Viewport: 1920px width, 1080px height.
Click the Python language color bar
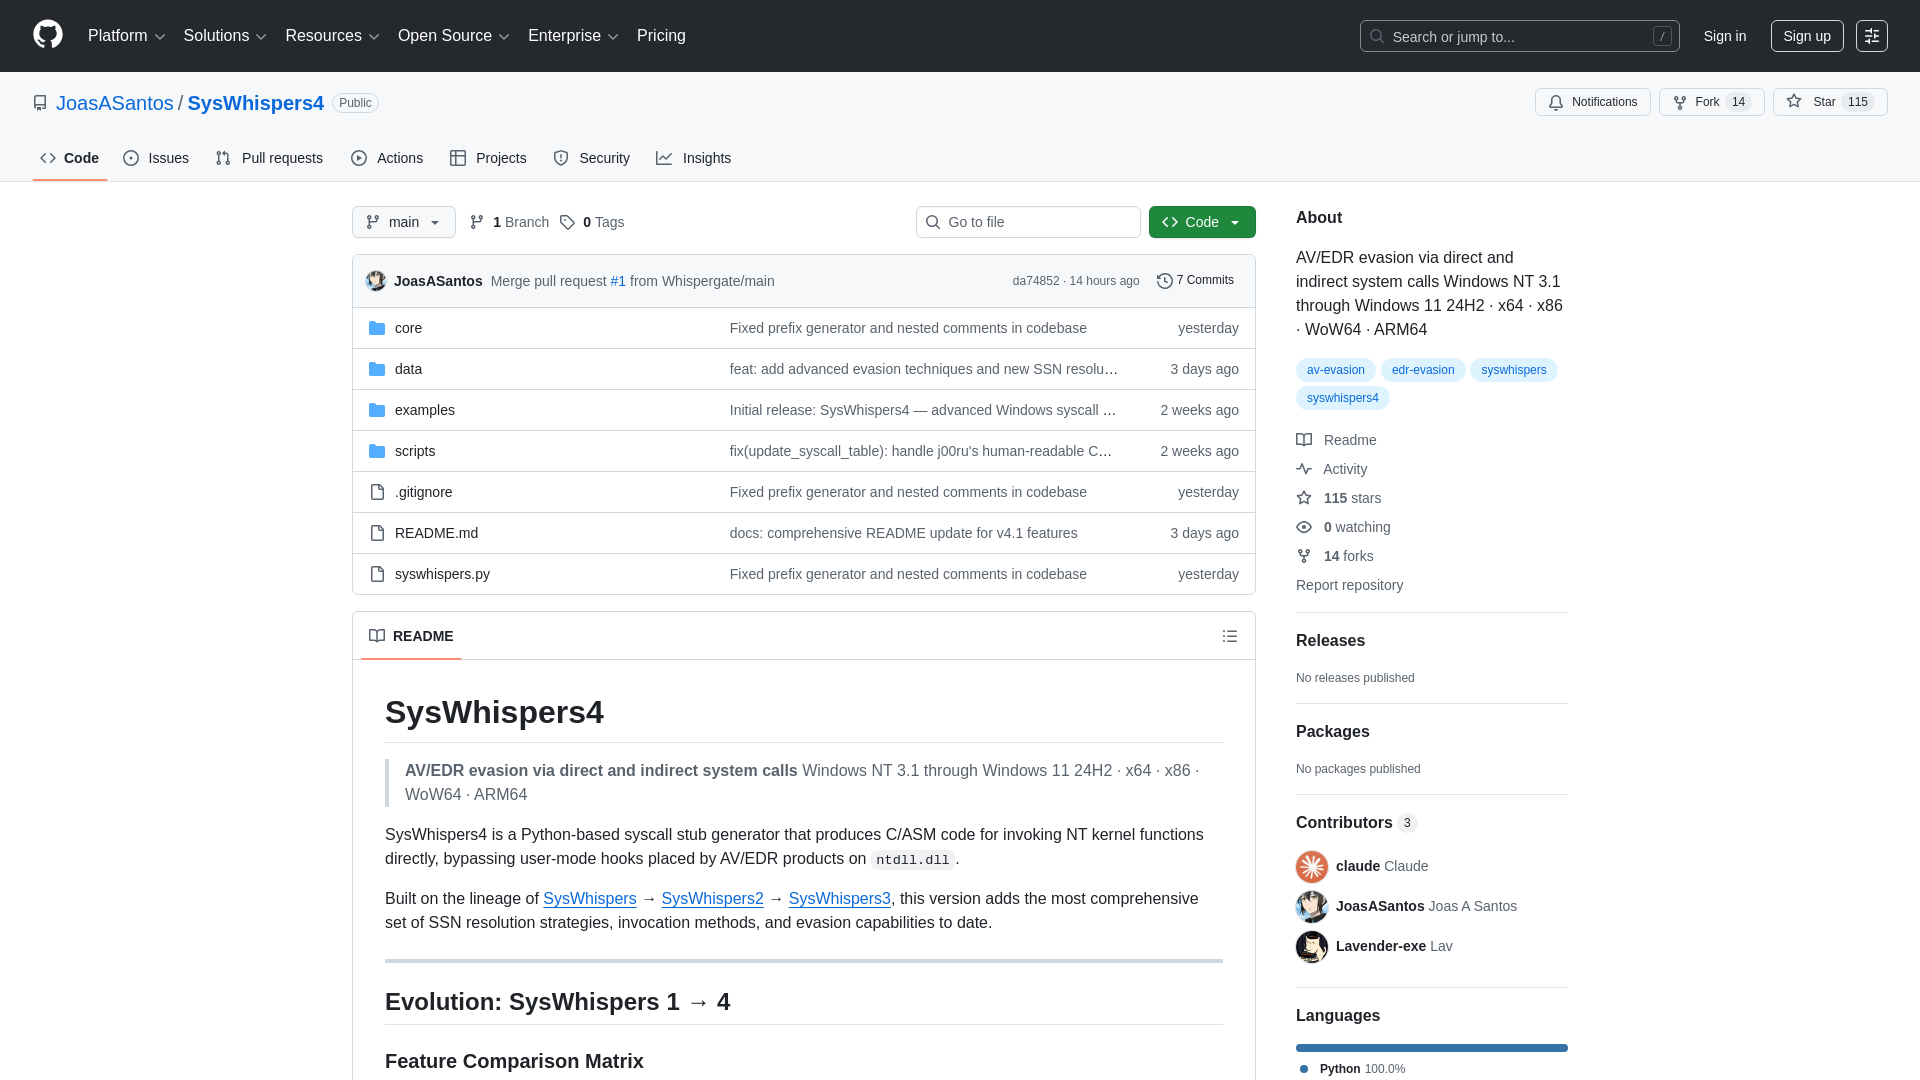point(1431,1047)
